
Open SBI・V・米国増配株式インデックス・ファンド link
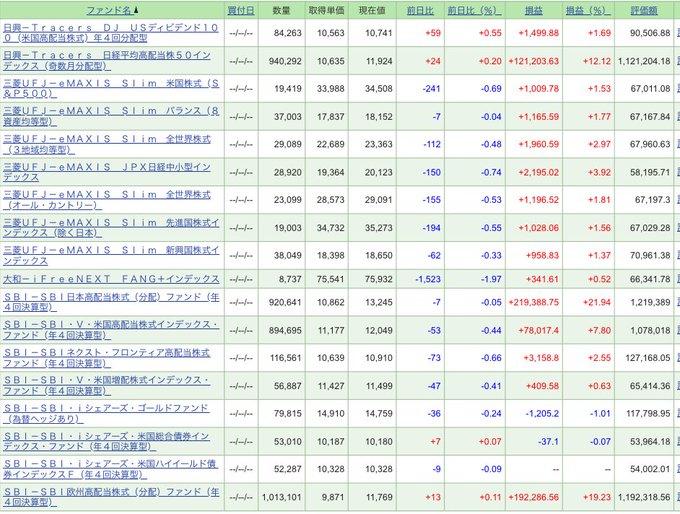[107, 386]
